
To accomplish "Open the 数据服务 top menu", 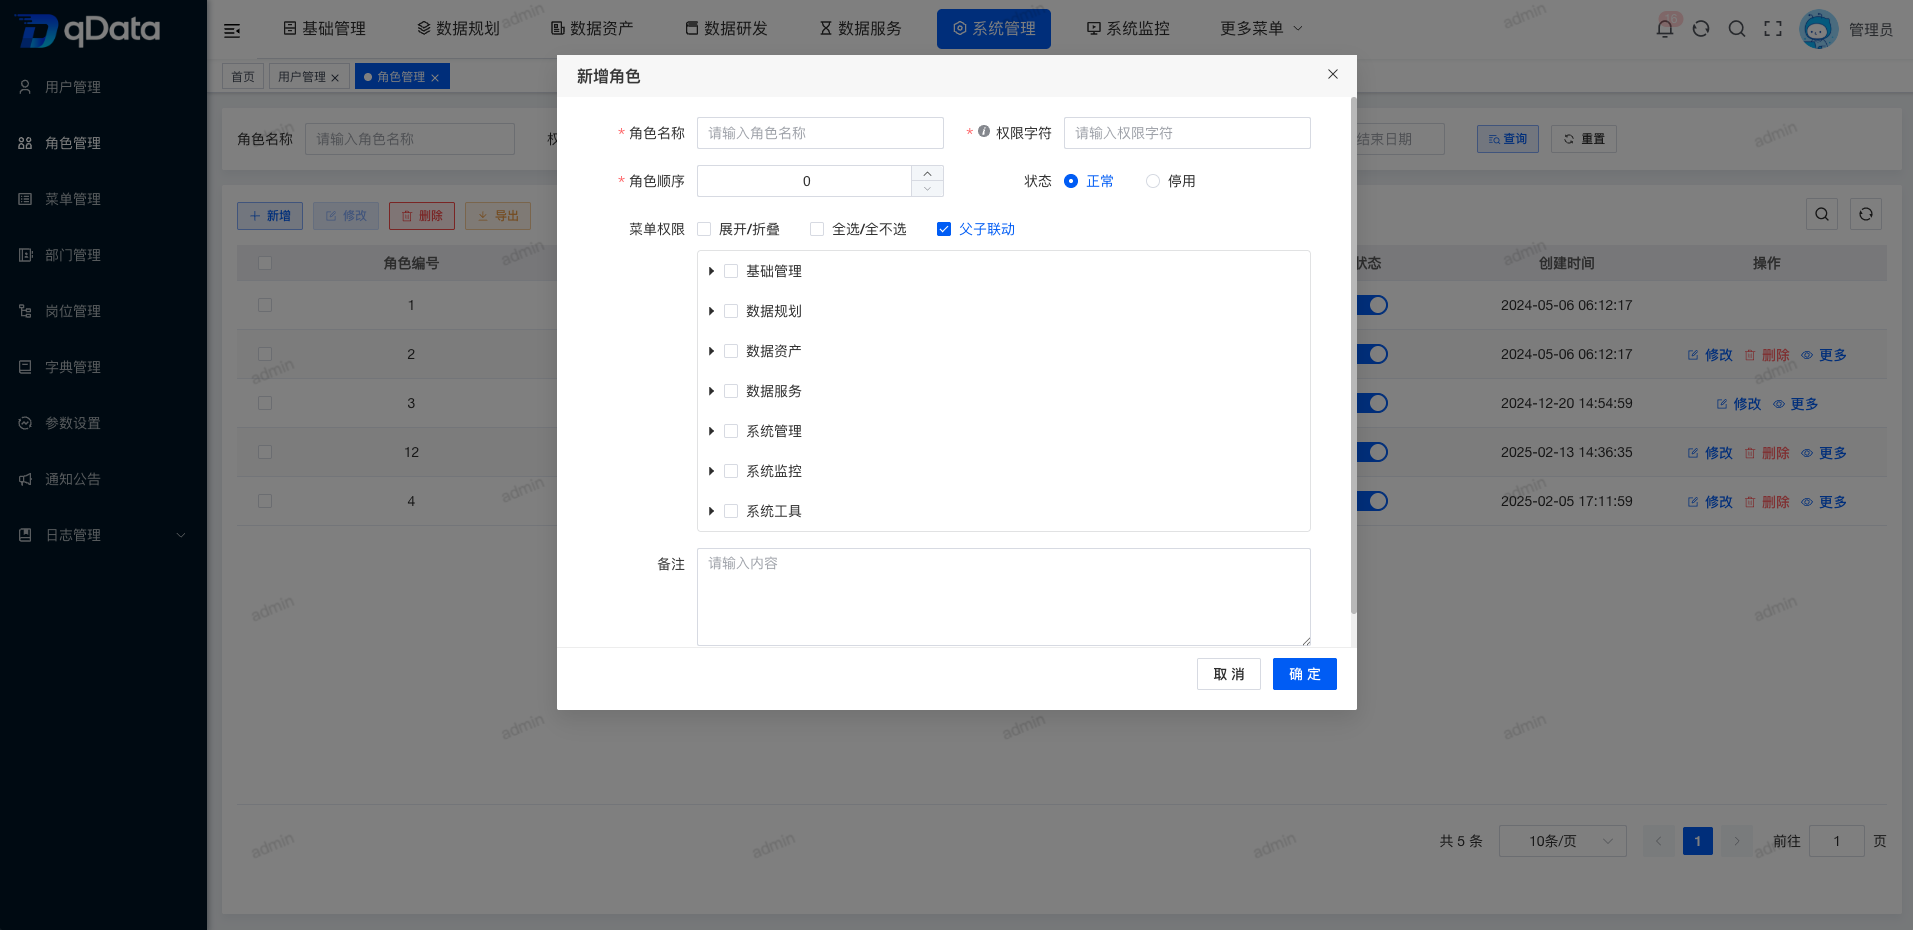I will coord(860,29).
